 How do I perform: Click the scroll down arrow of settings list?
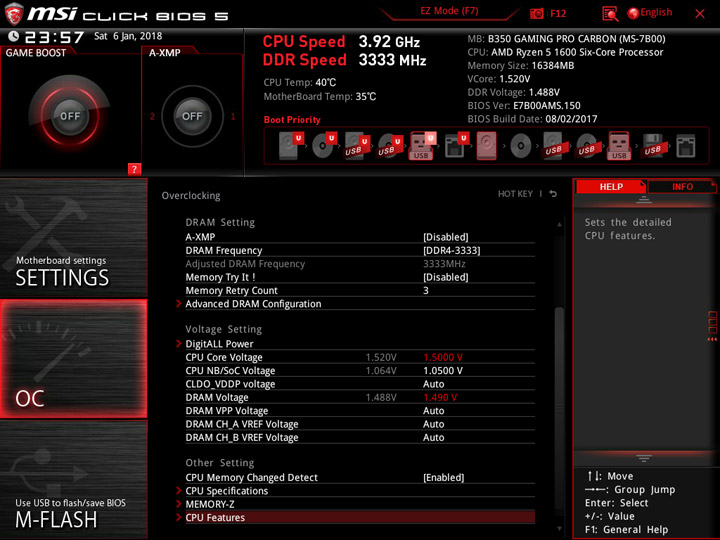pyautogui.click(x=559, y=529)
